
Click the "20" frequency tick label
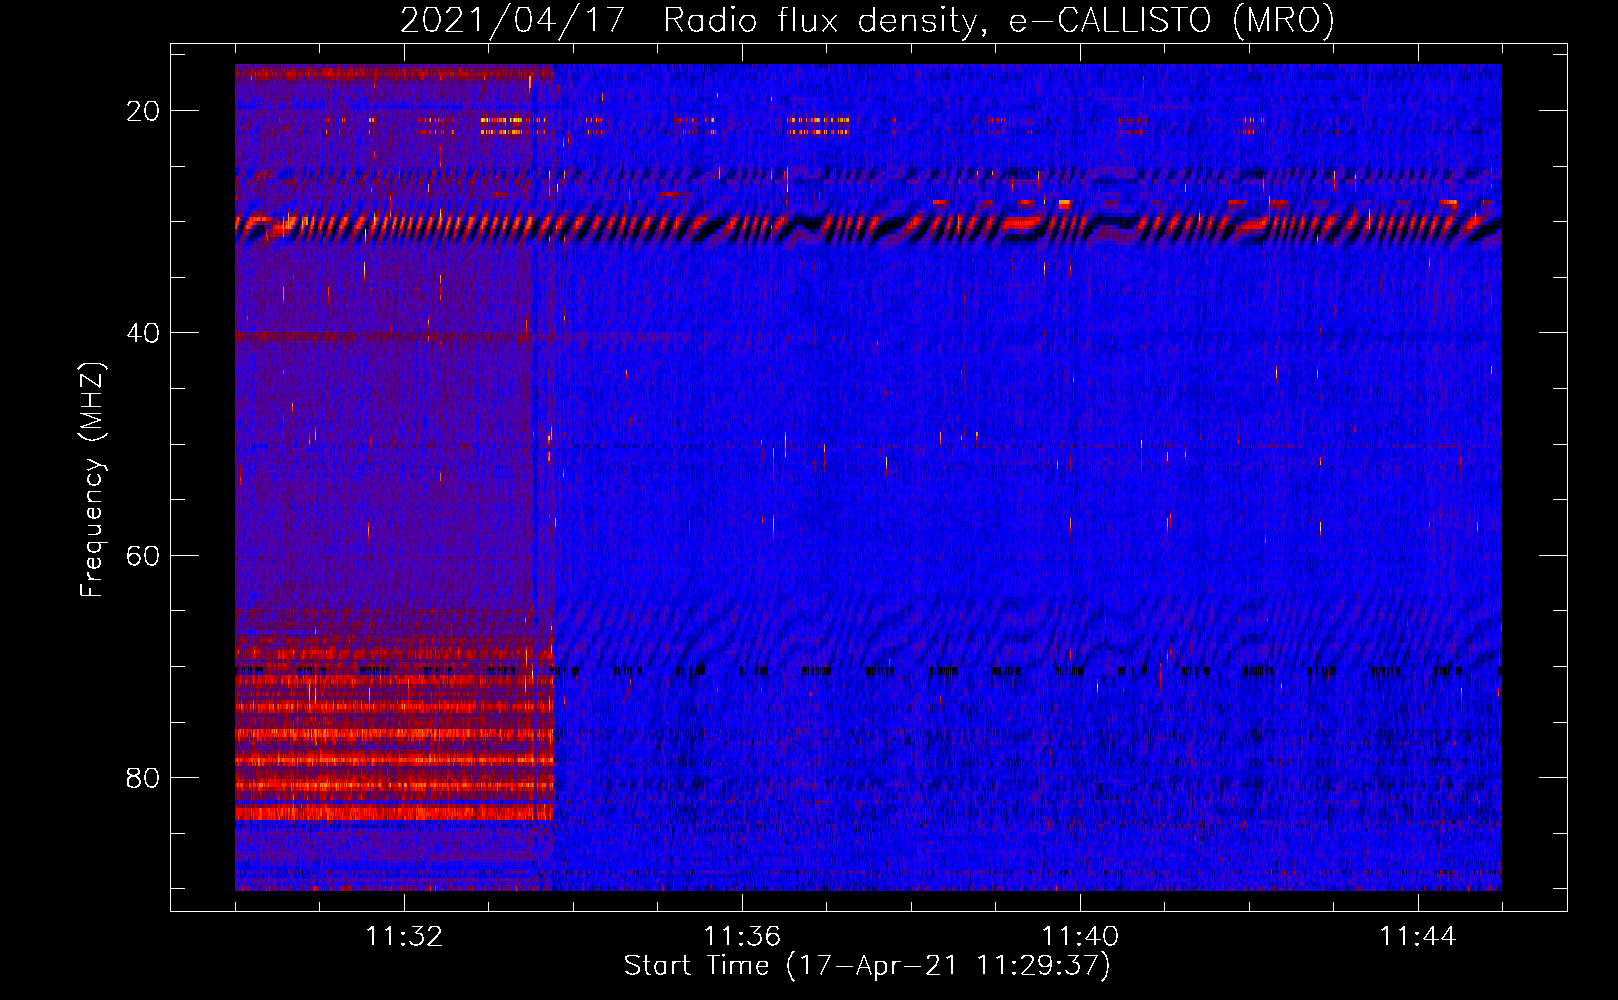click(143, 111)
